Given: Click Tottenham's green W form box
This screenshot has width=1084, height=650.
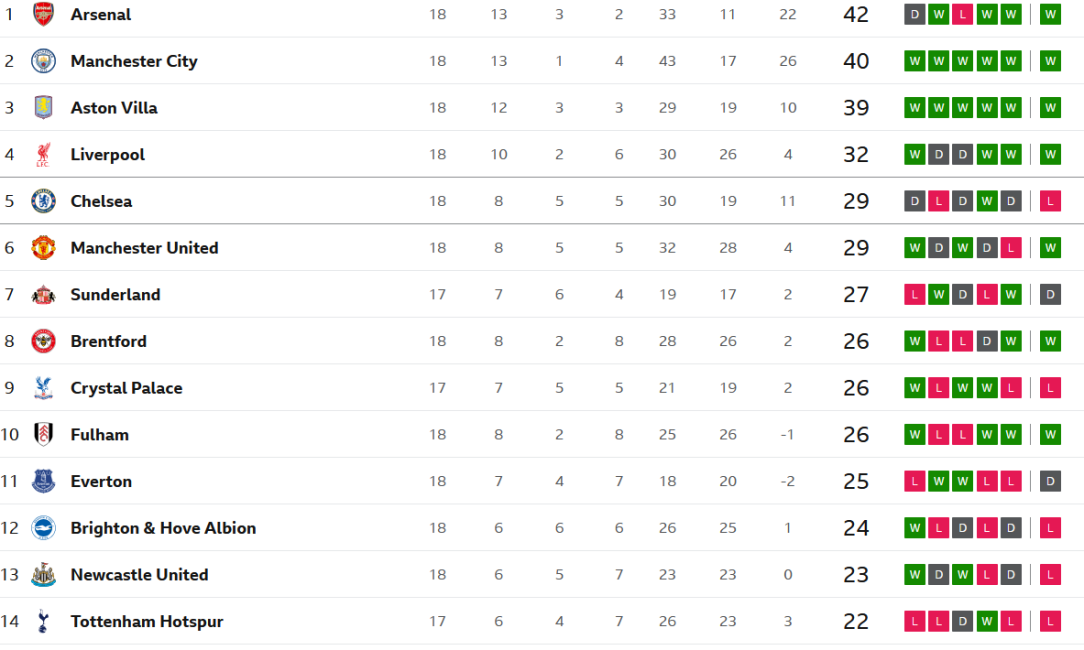Looking at the screenshot, I should (987, 621).
